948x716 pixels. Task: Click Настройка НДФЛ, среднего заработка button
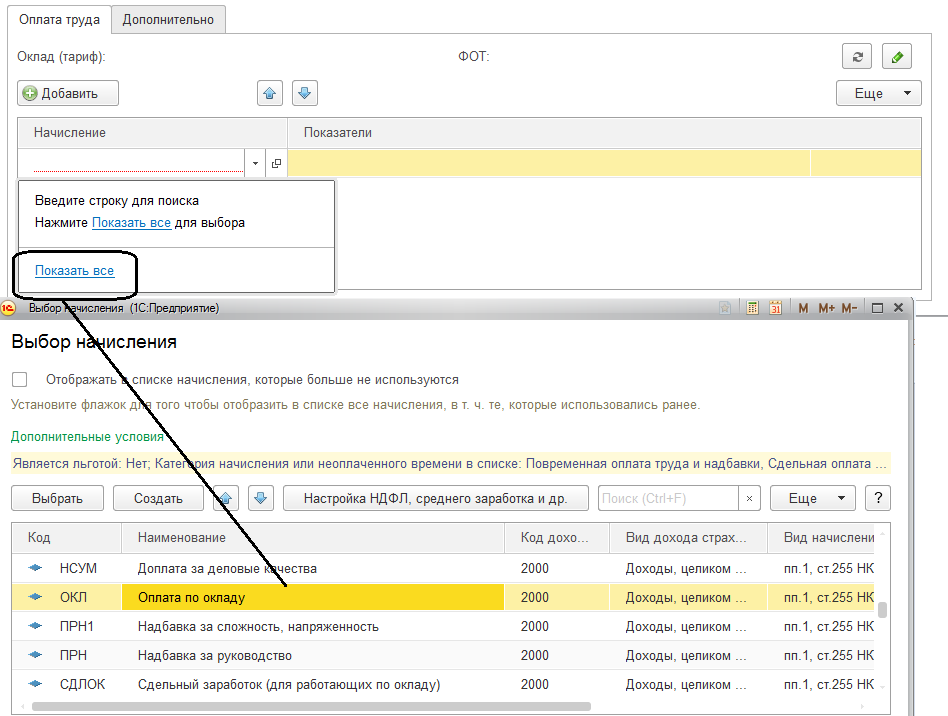pyautogui.click(x=435, y=498)
